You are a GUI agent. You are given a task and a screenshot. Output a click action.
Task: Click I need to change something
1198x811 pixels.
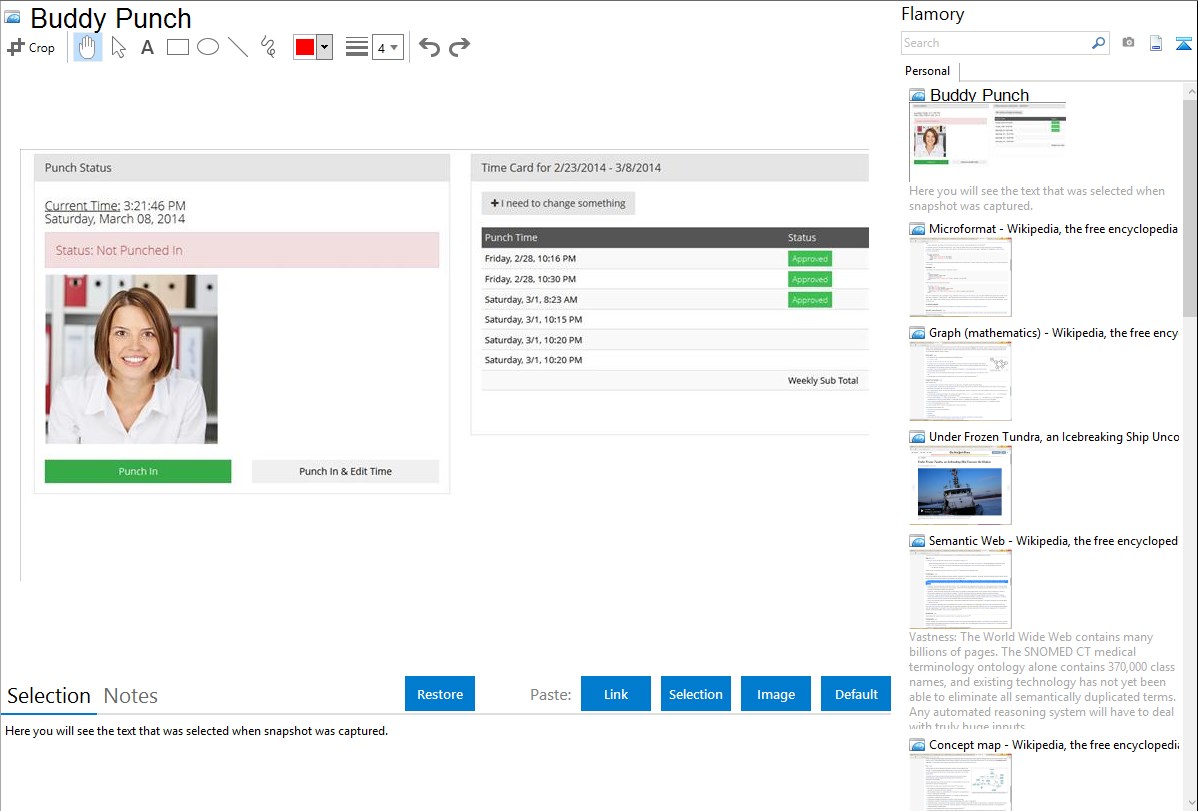559,203
